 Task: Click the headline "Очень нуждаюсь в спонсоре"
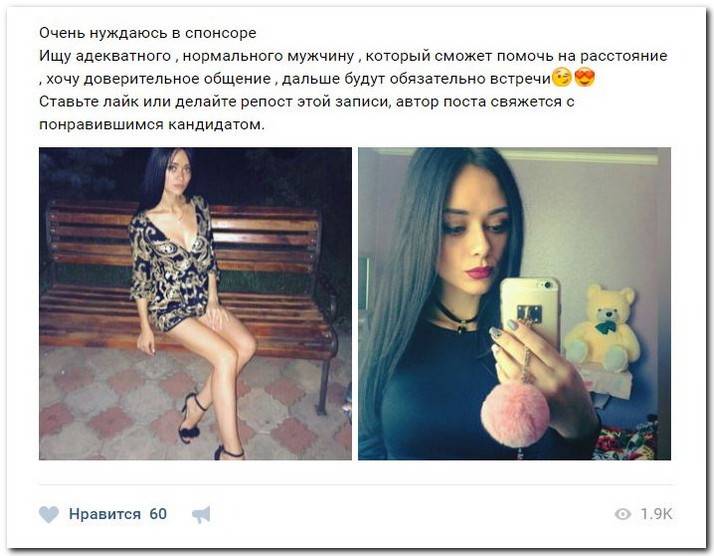pyautogui.click(x=148, y=33)
